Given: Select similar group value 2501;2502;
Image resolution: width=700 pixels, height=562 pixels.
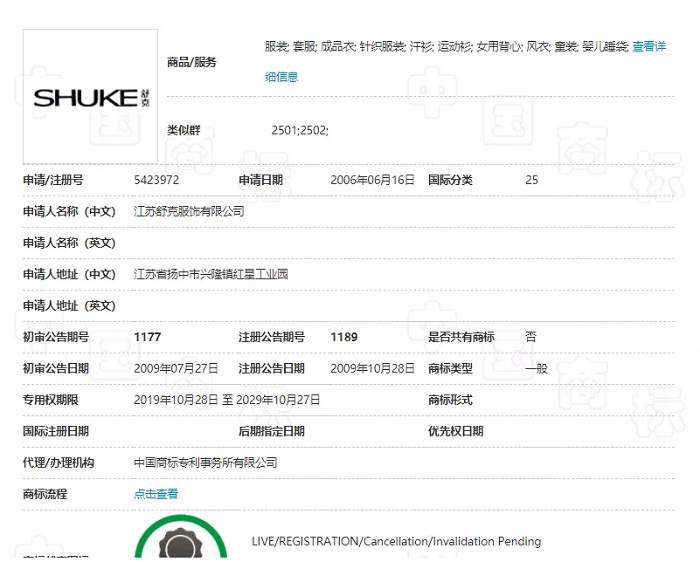Looking at the screenshot, I should click(x=300, y=130).
